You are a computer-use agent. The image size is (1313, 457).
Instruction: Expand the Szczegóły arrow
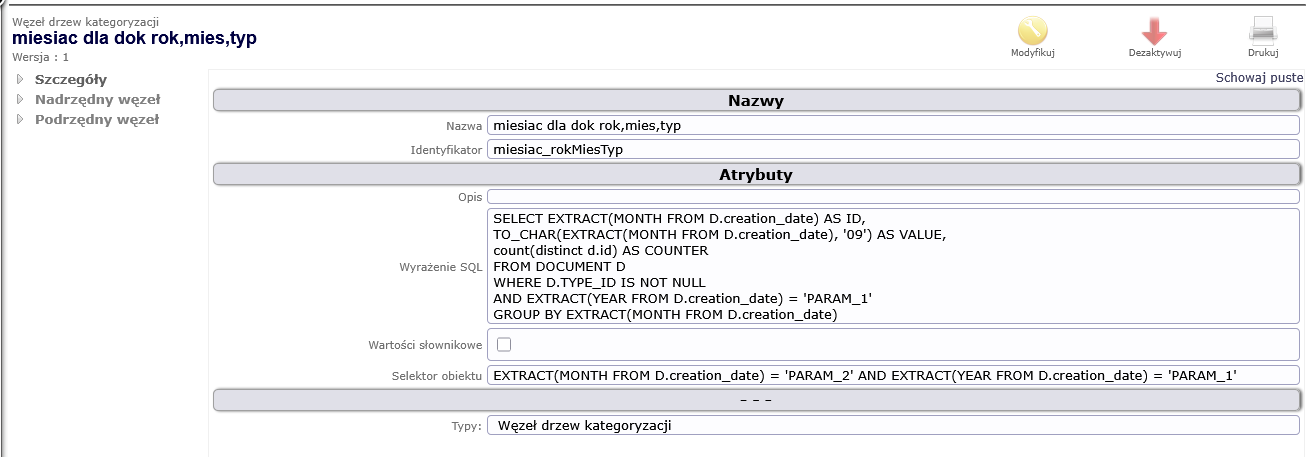pyautogui.click(x=20, y=79)
